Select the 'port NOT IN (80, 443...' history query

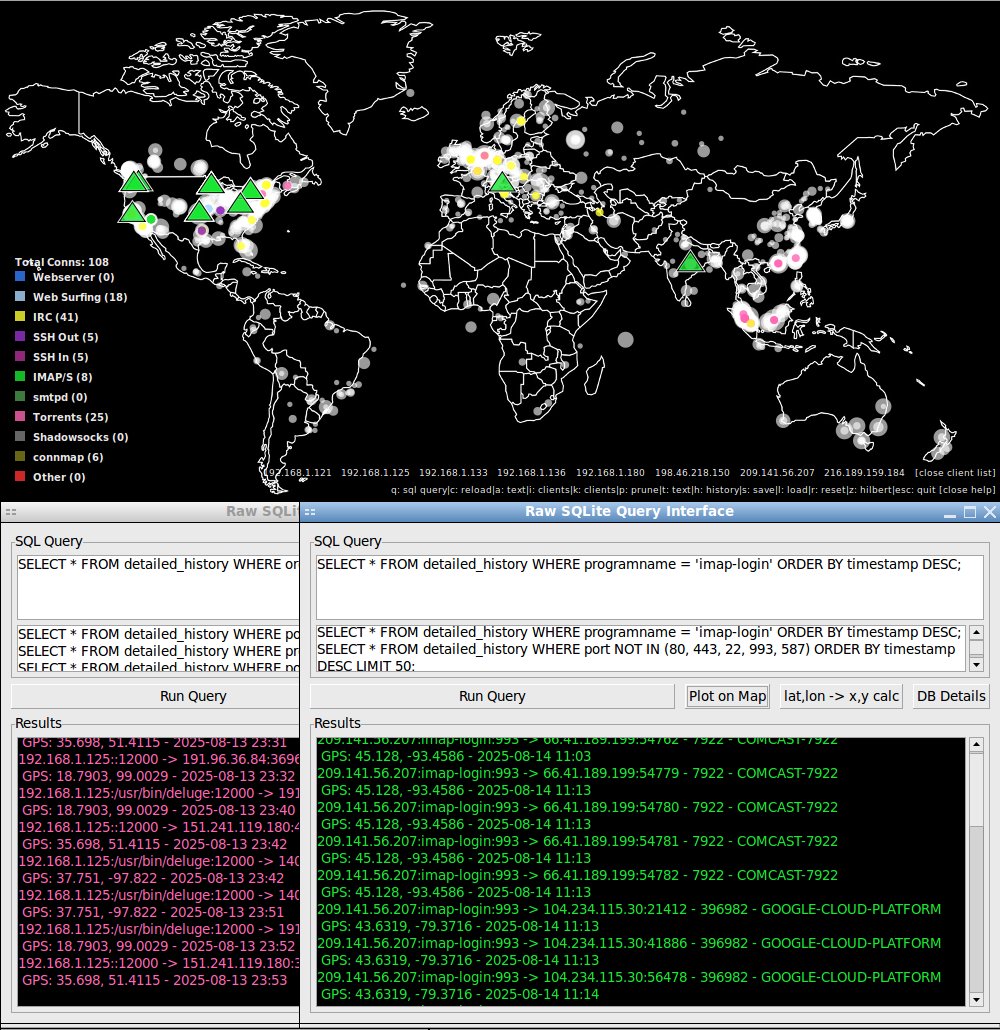point(636,658)
